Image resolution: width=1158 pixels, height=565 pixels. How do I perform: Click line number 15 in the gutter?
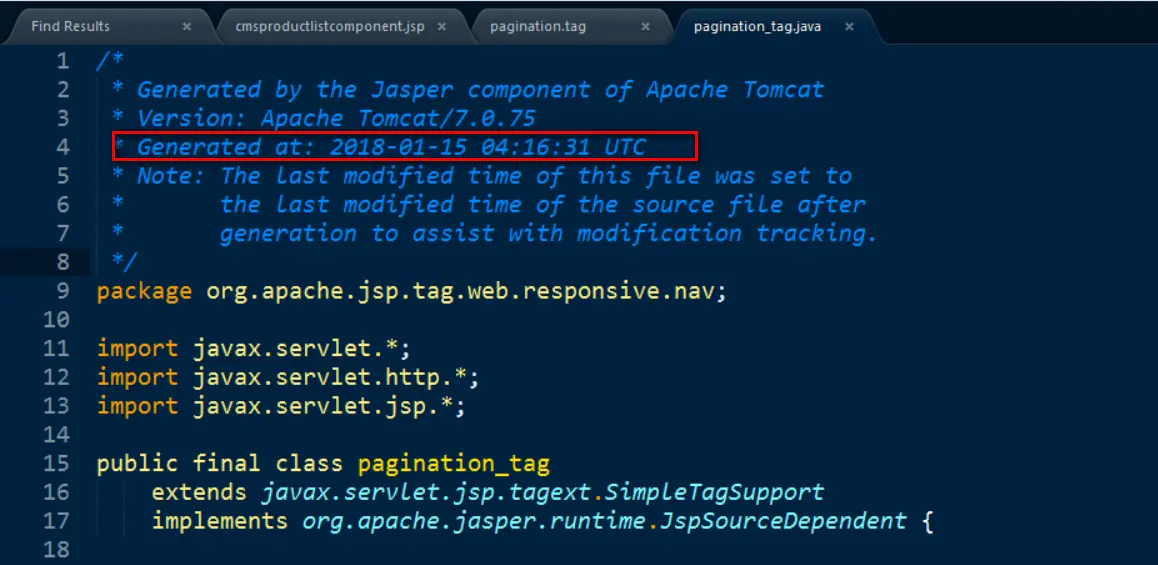pos(55,464)
